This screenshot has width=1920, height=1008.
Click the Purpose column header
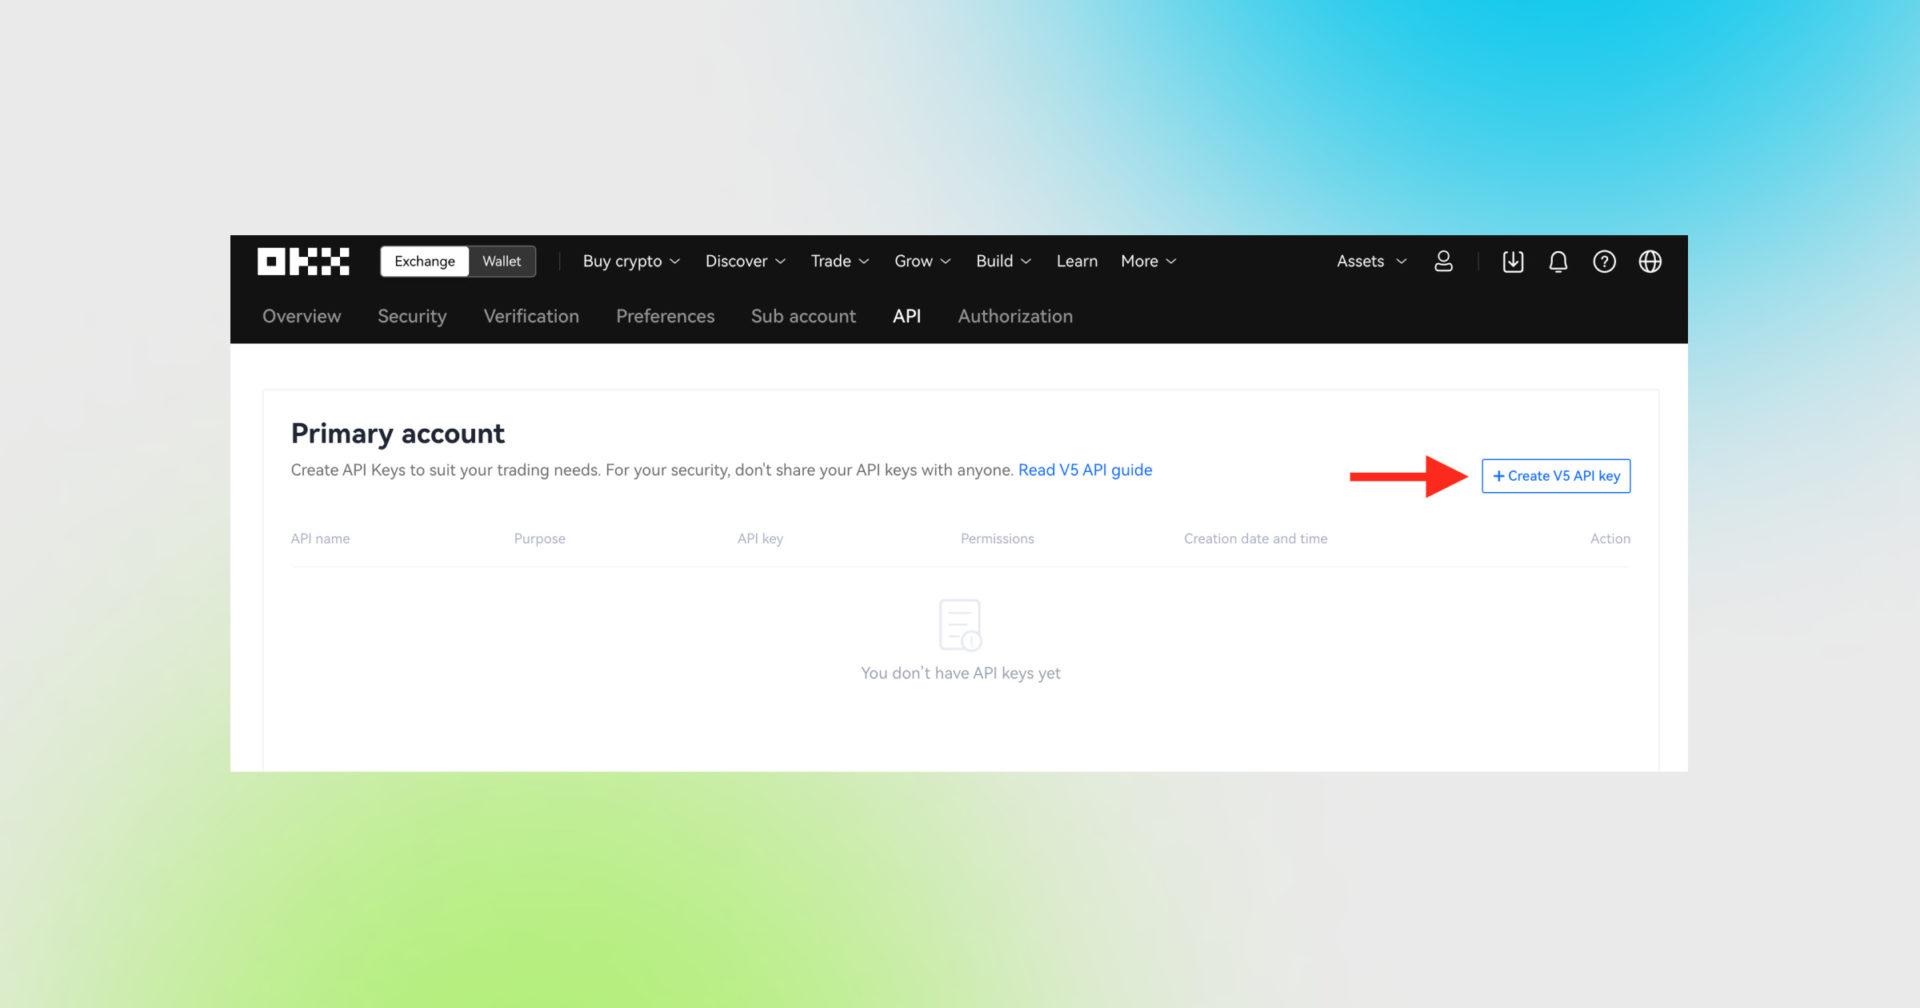539,538
